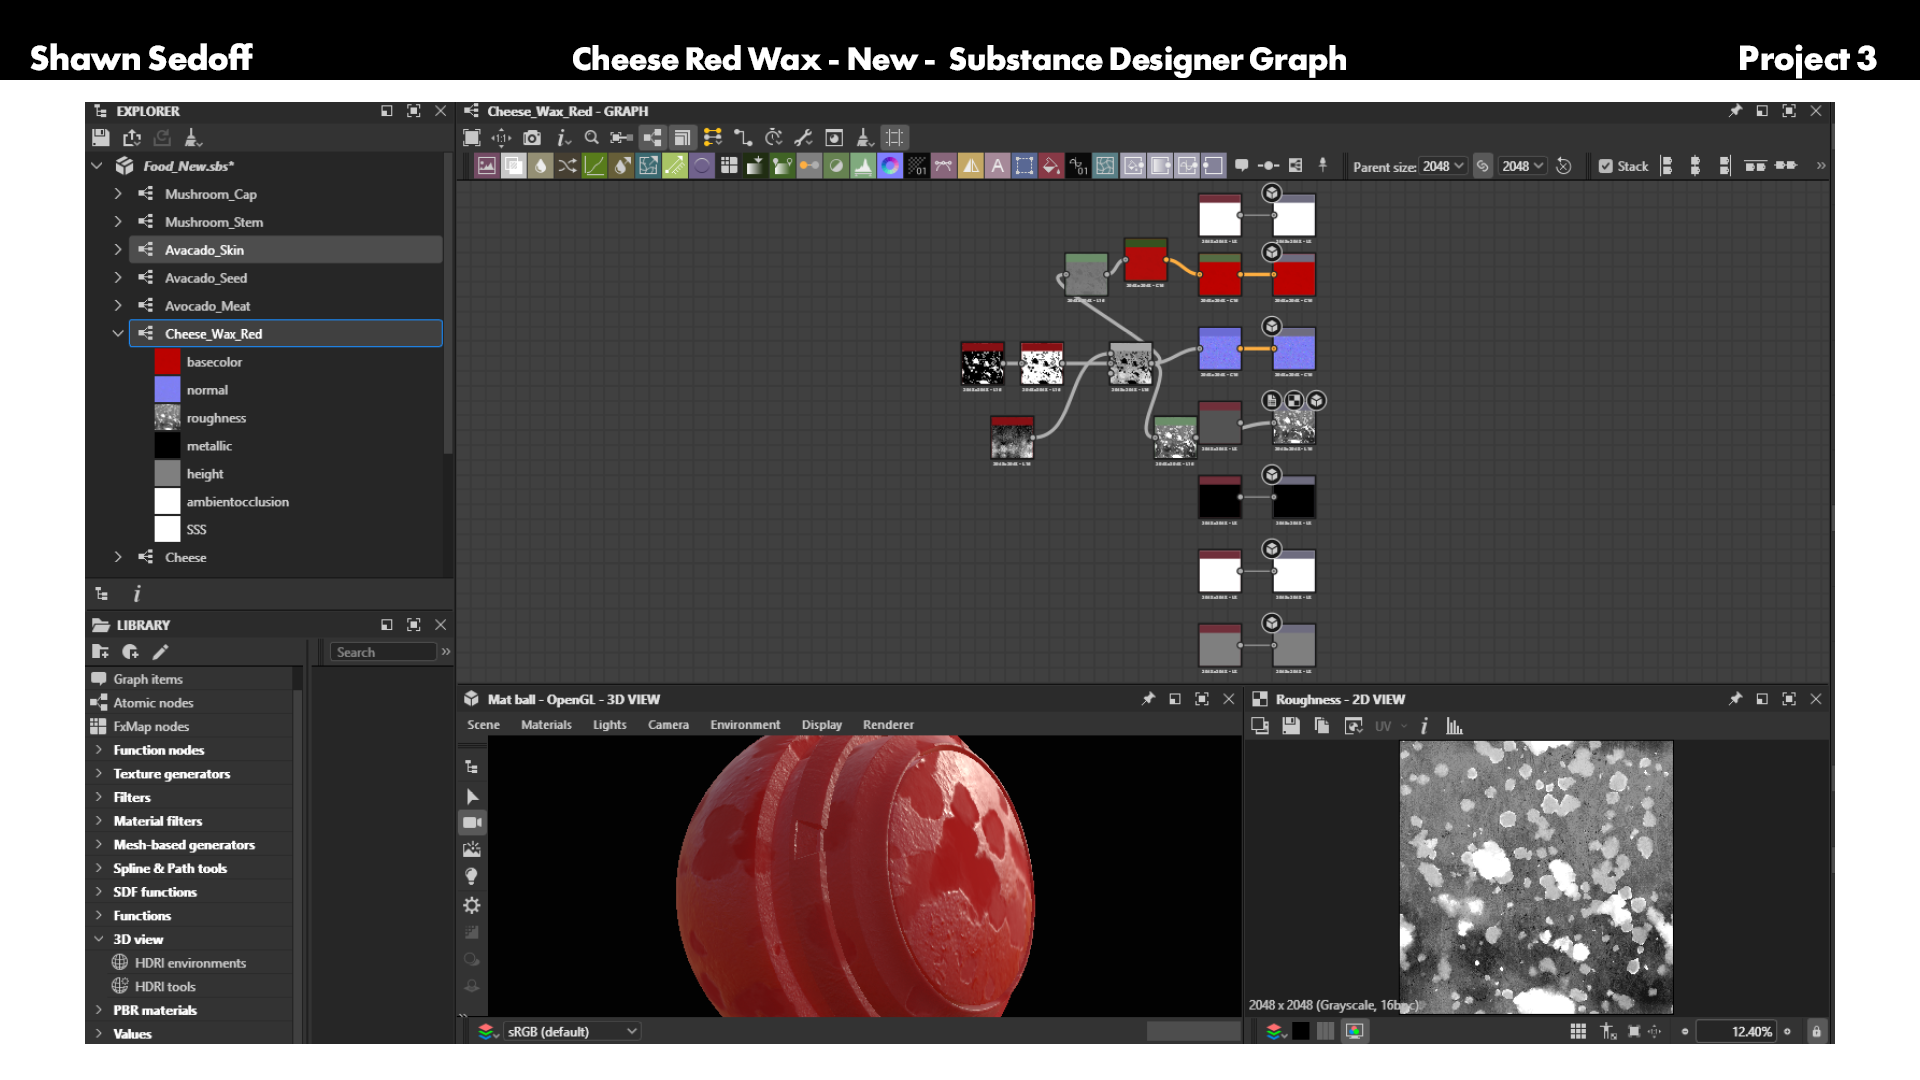Toggle the graph grid frame display button

(895, 138)
